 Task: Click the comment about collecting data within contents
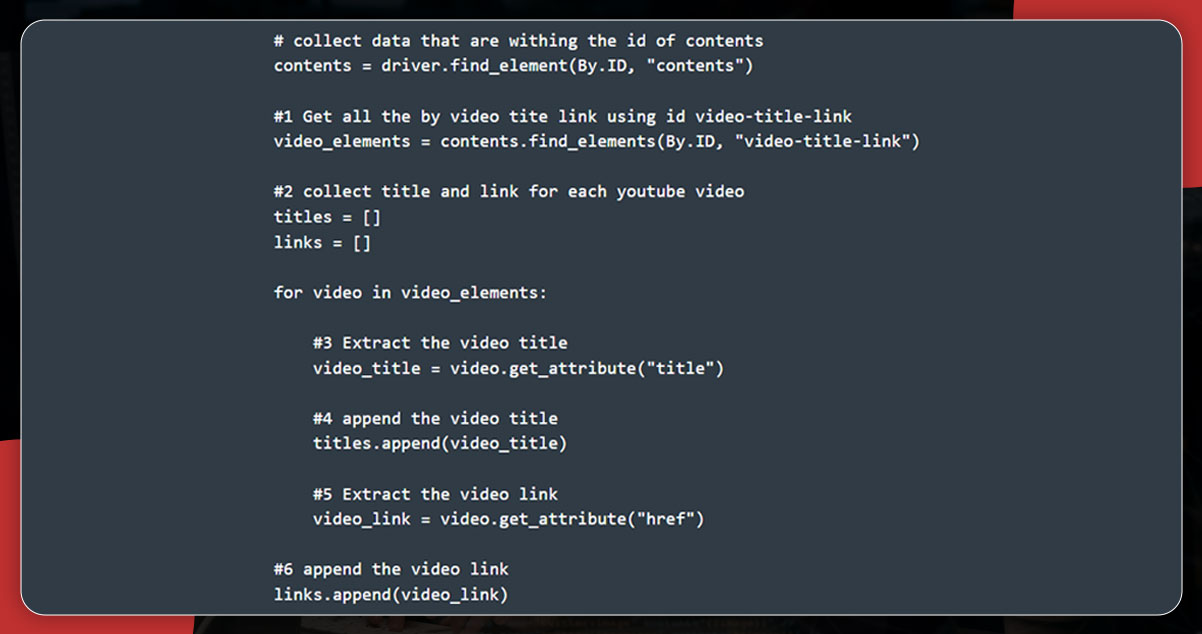(518, 41)
